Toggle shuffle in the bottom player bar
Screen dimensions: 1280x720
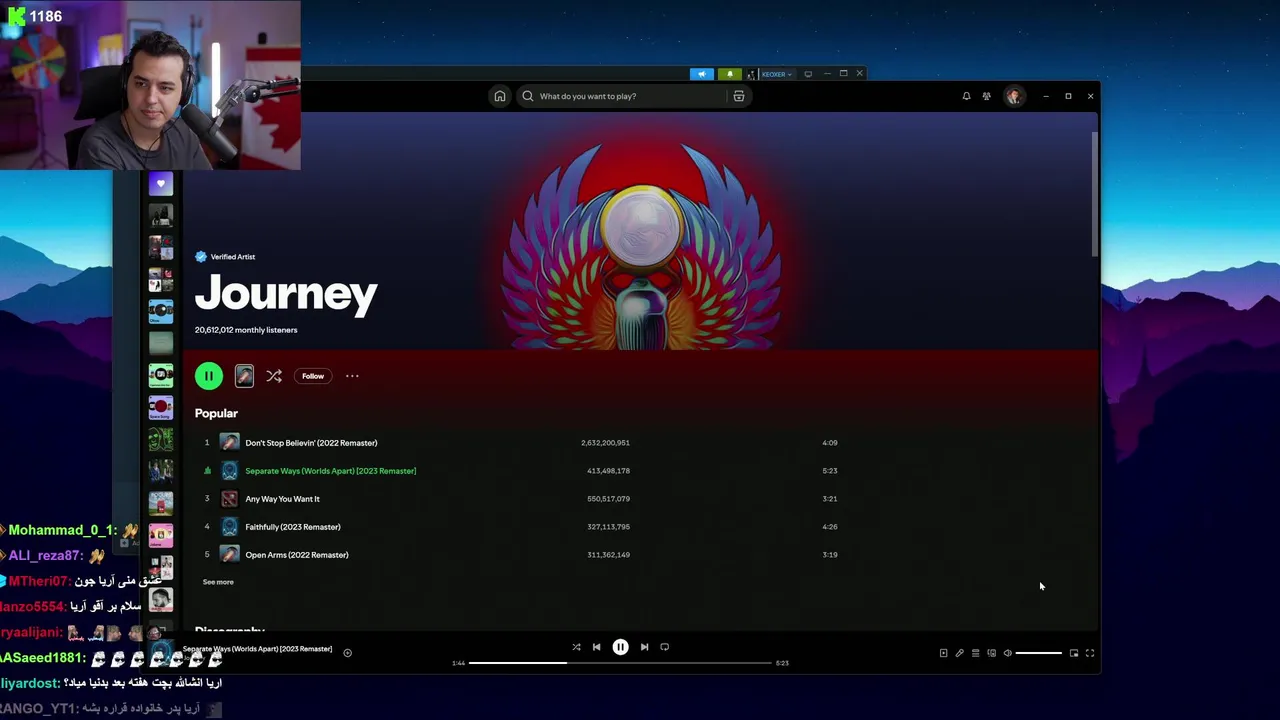click(576, 647)
